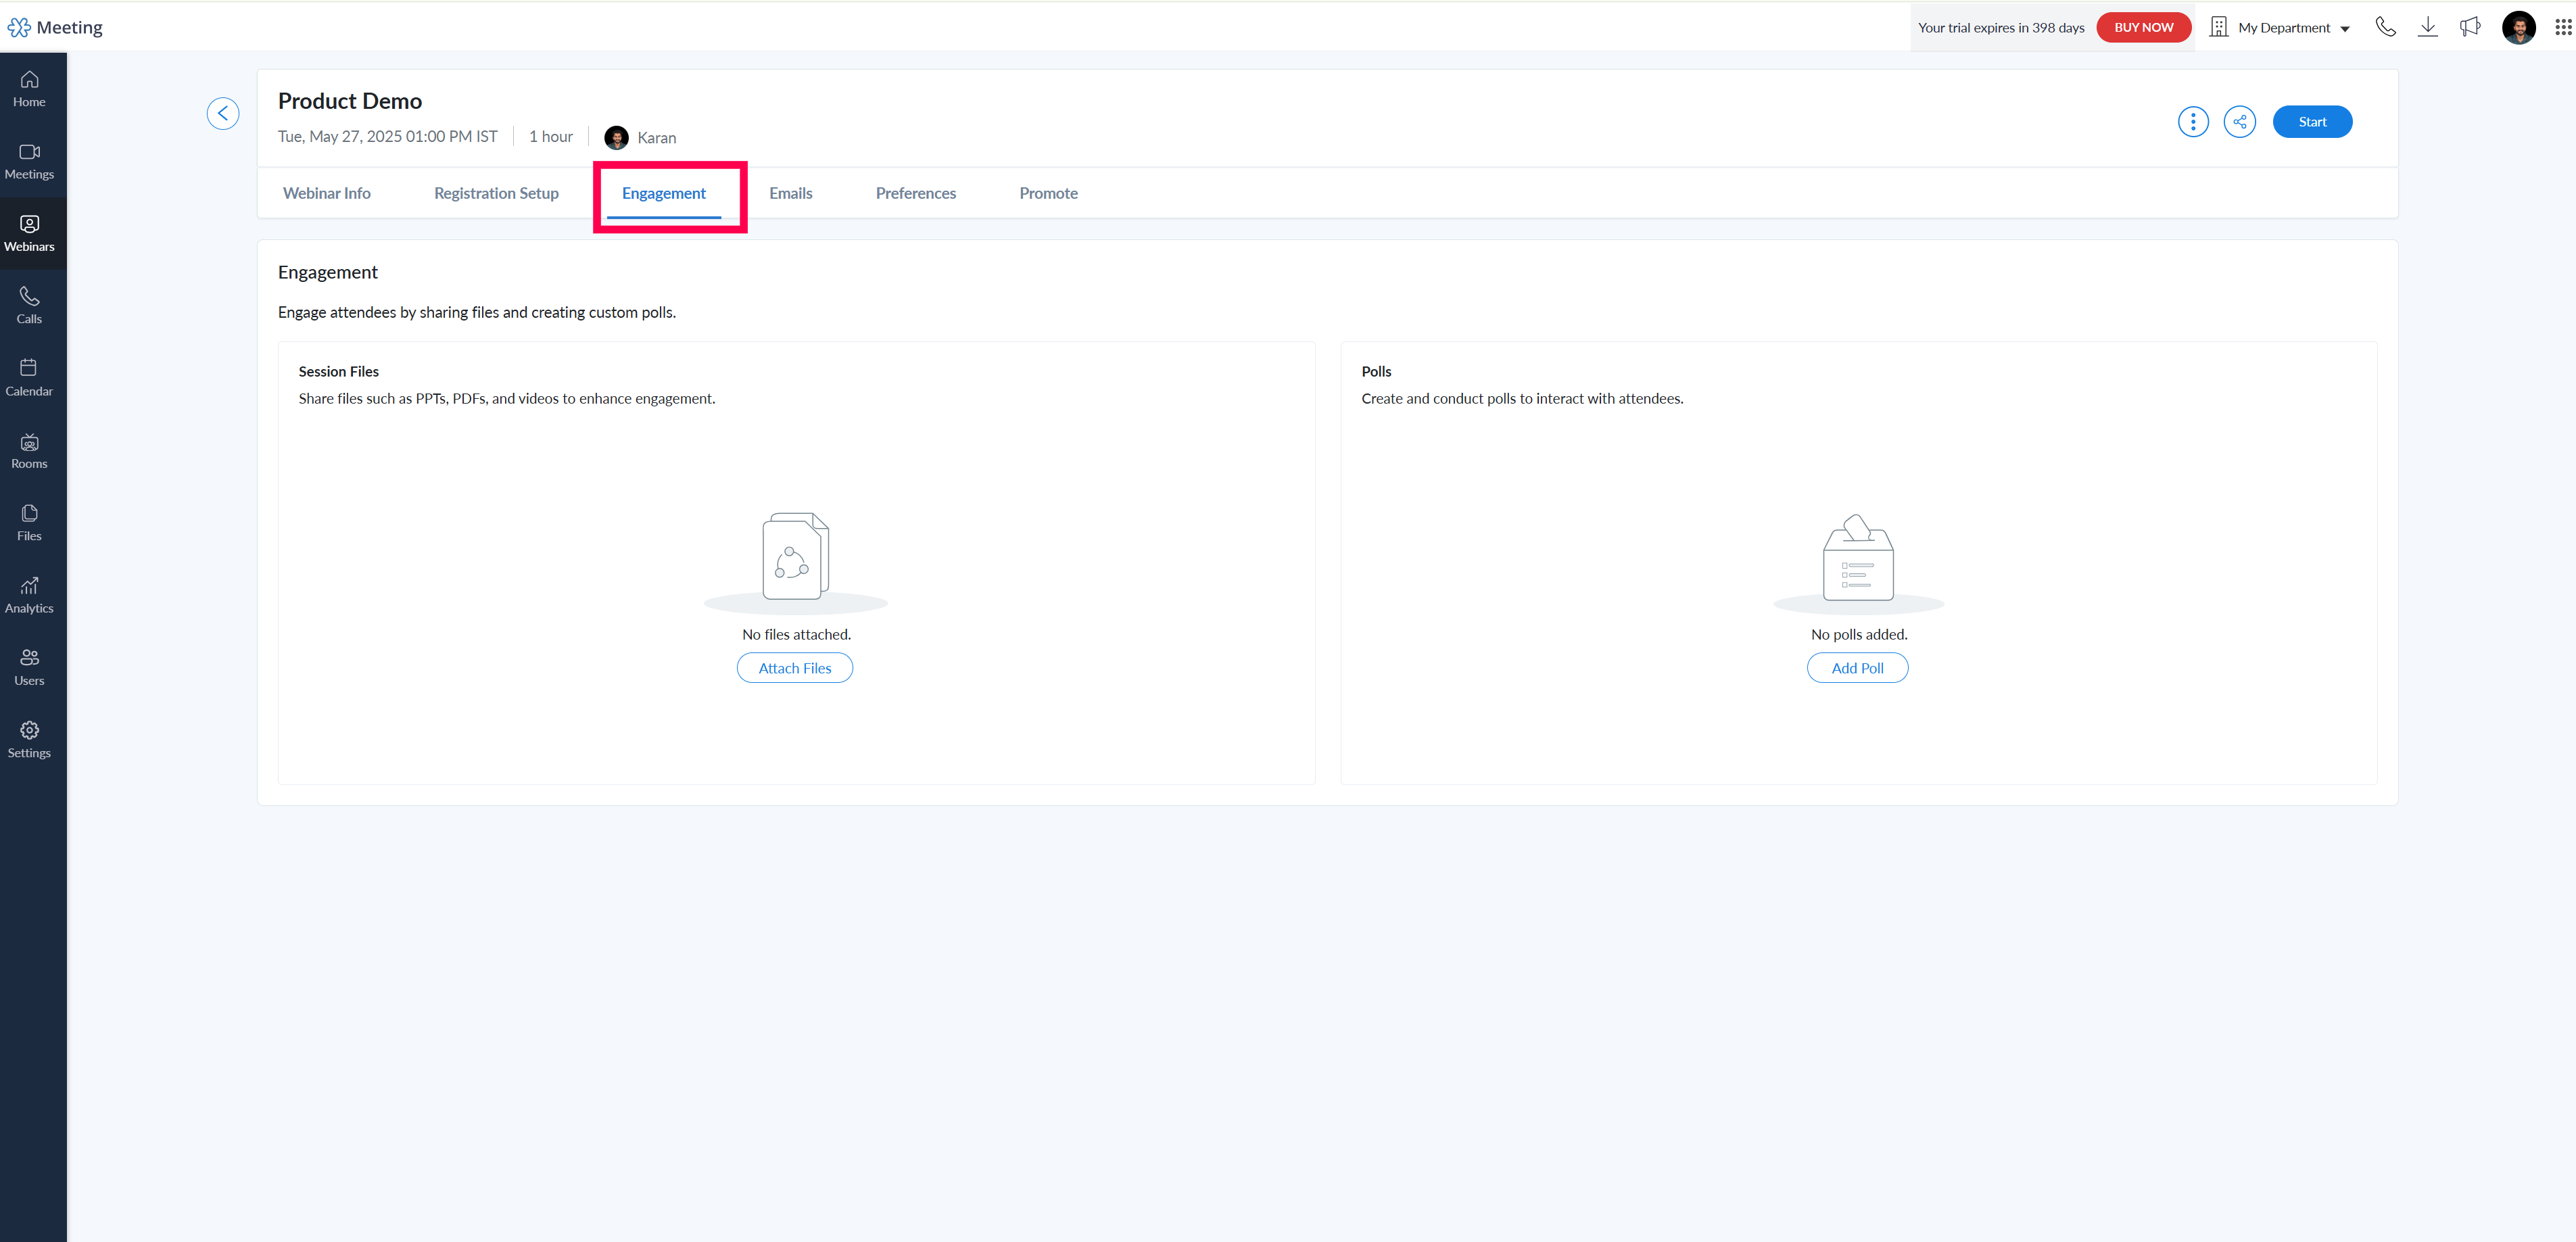Screen dimensions: 2576x1242
Task: Open the Home sidebar icon
Action: (x=30, y=89)
